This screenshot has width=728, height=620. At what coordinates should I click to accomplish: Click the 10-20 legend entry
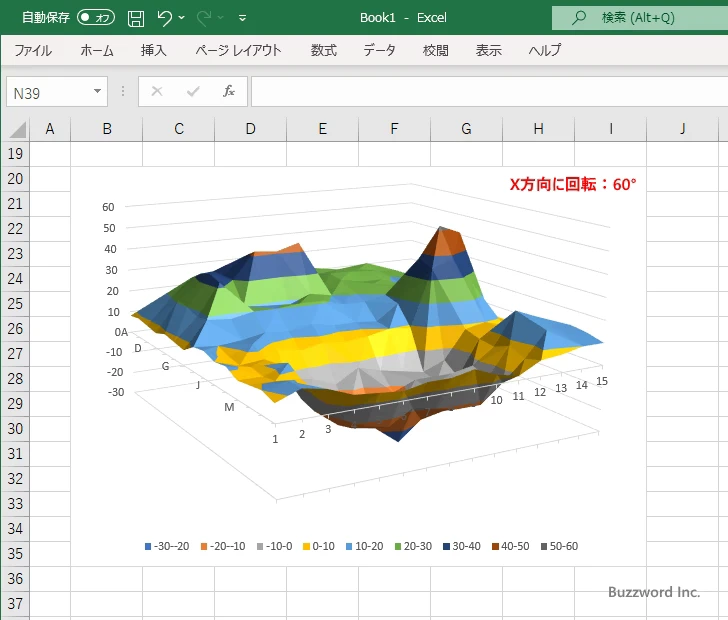point(364,546)
